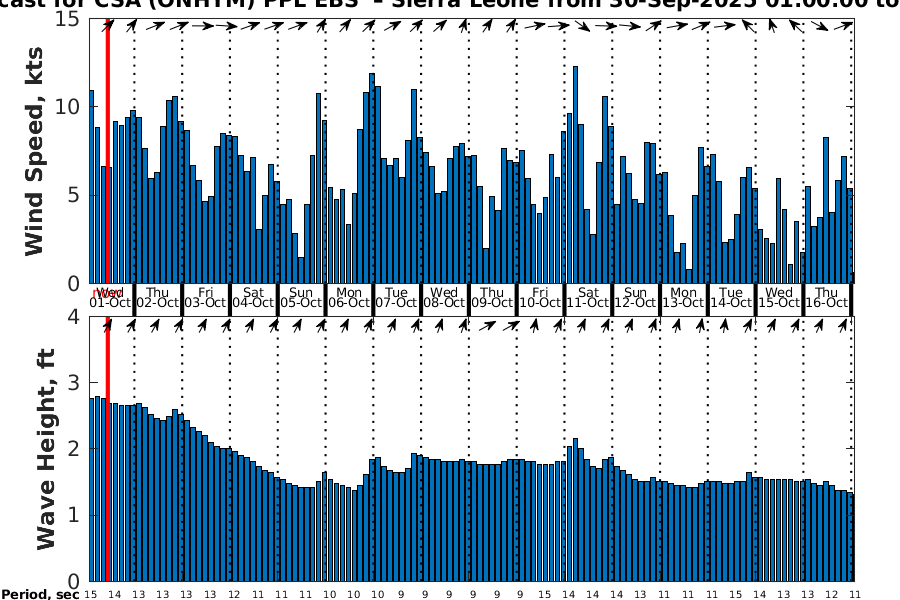Image resolution: width=900 pixels, height=600 pixels.
Task: Click the last wind direction arrow at right edge
Action: (x=844, y=26)
